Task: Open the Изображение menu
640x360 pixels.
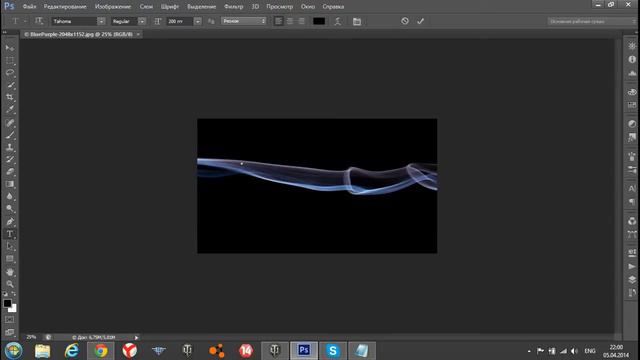Action: (x=113, y=7)
